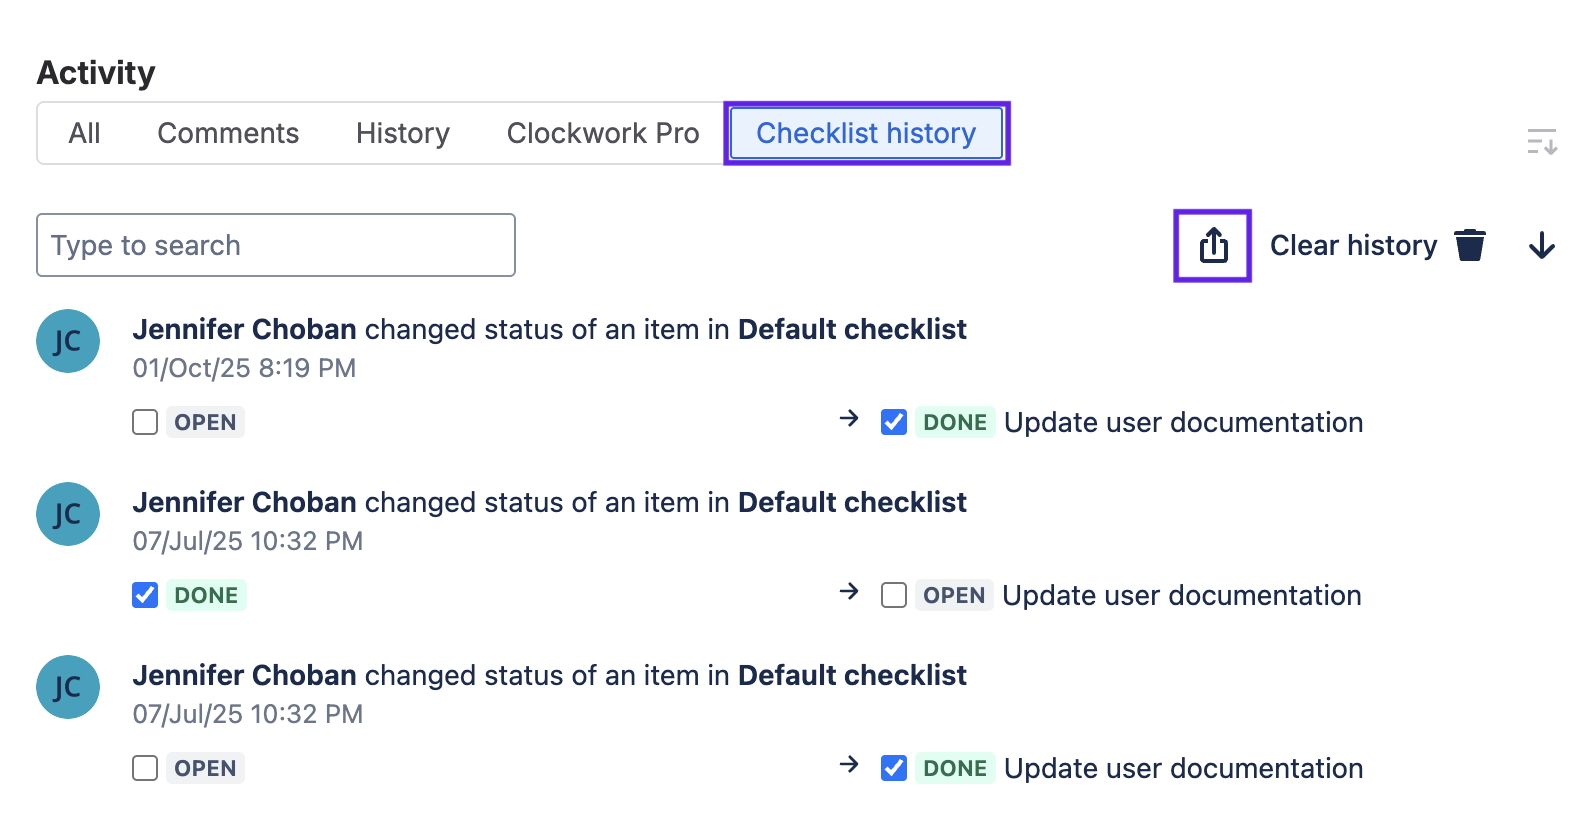Screen dimensions: 1589x813
Task: Click Jennifer Choban avatar on 01/Oct/25 entry
Action: pos(68,341)
